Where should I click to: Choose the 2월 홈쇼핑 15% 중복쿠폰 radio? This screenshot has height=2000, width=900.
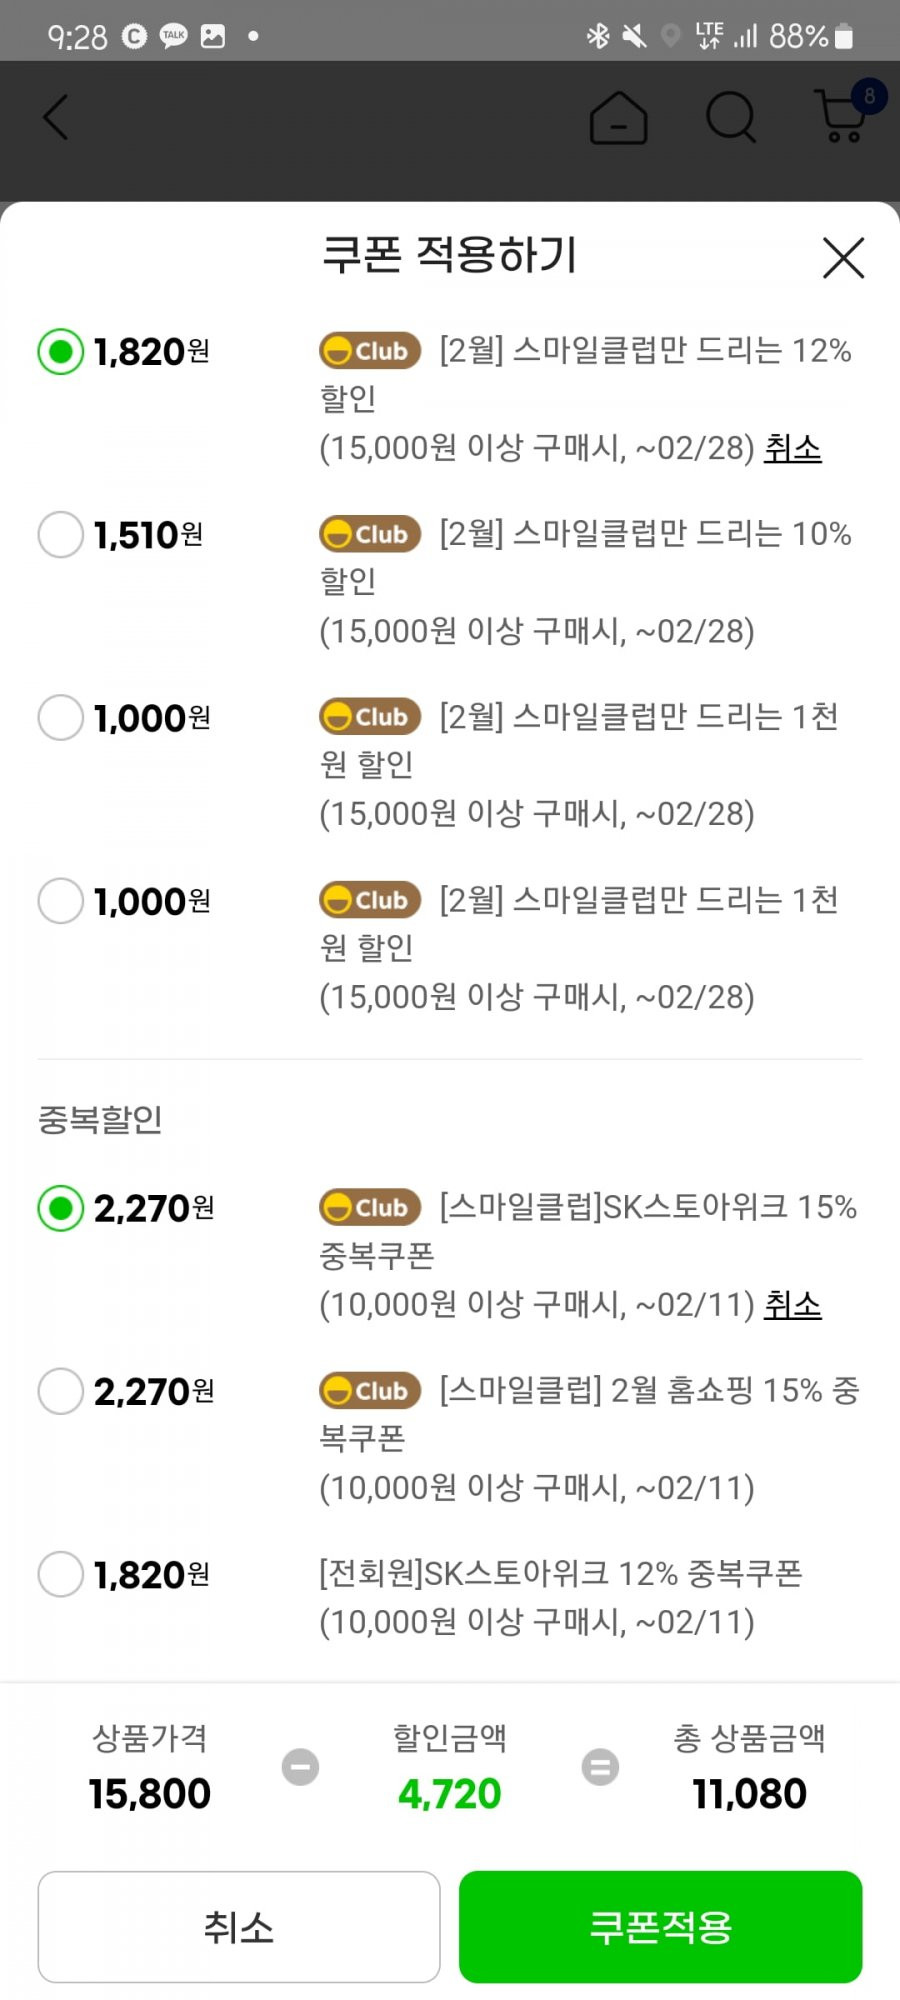pos(60,1390)
